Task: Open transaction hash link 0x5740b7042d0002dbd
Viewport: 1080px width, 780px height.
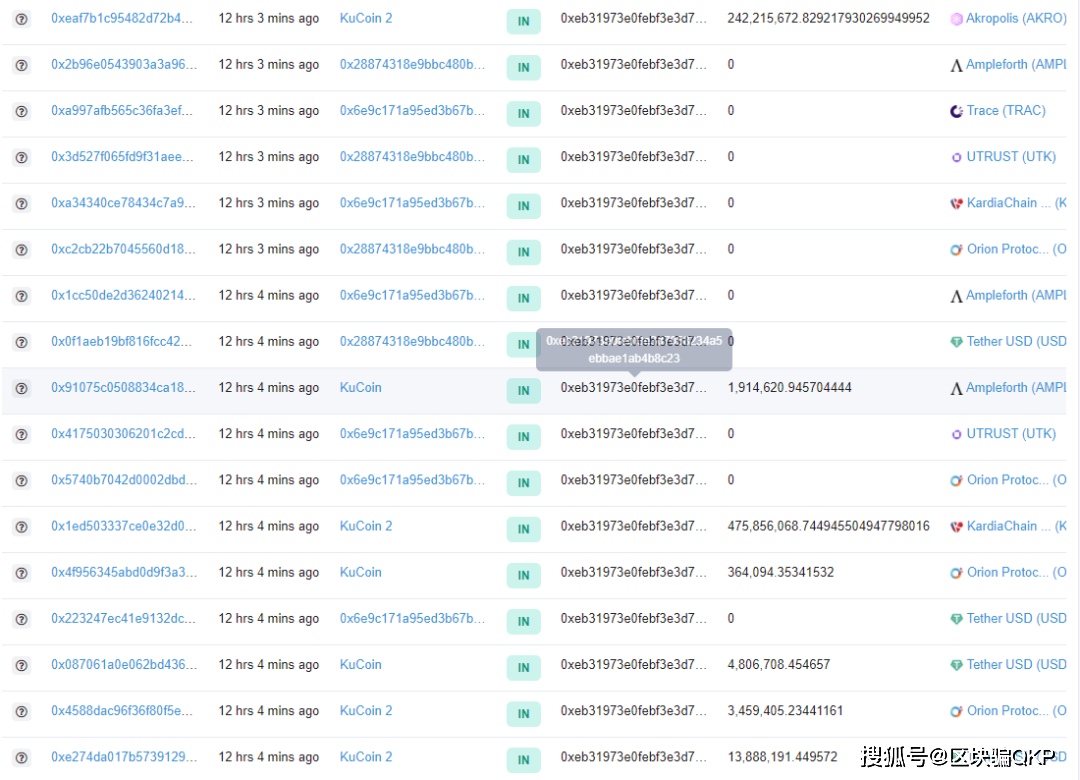Action: coord(124,480)
